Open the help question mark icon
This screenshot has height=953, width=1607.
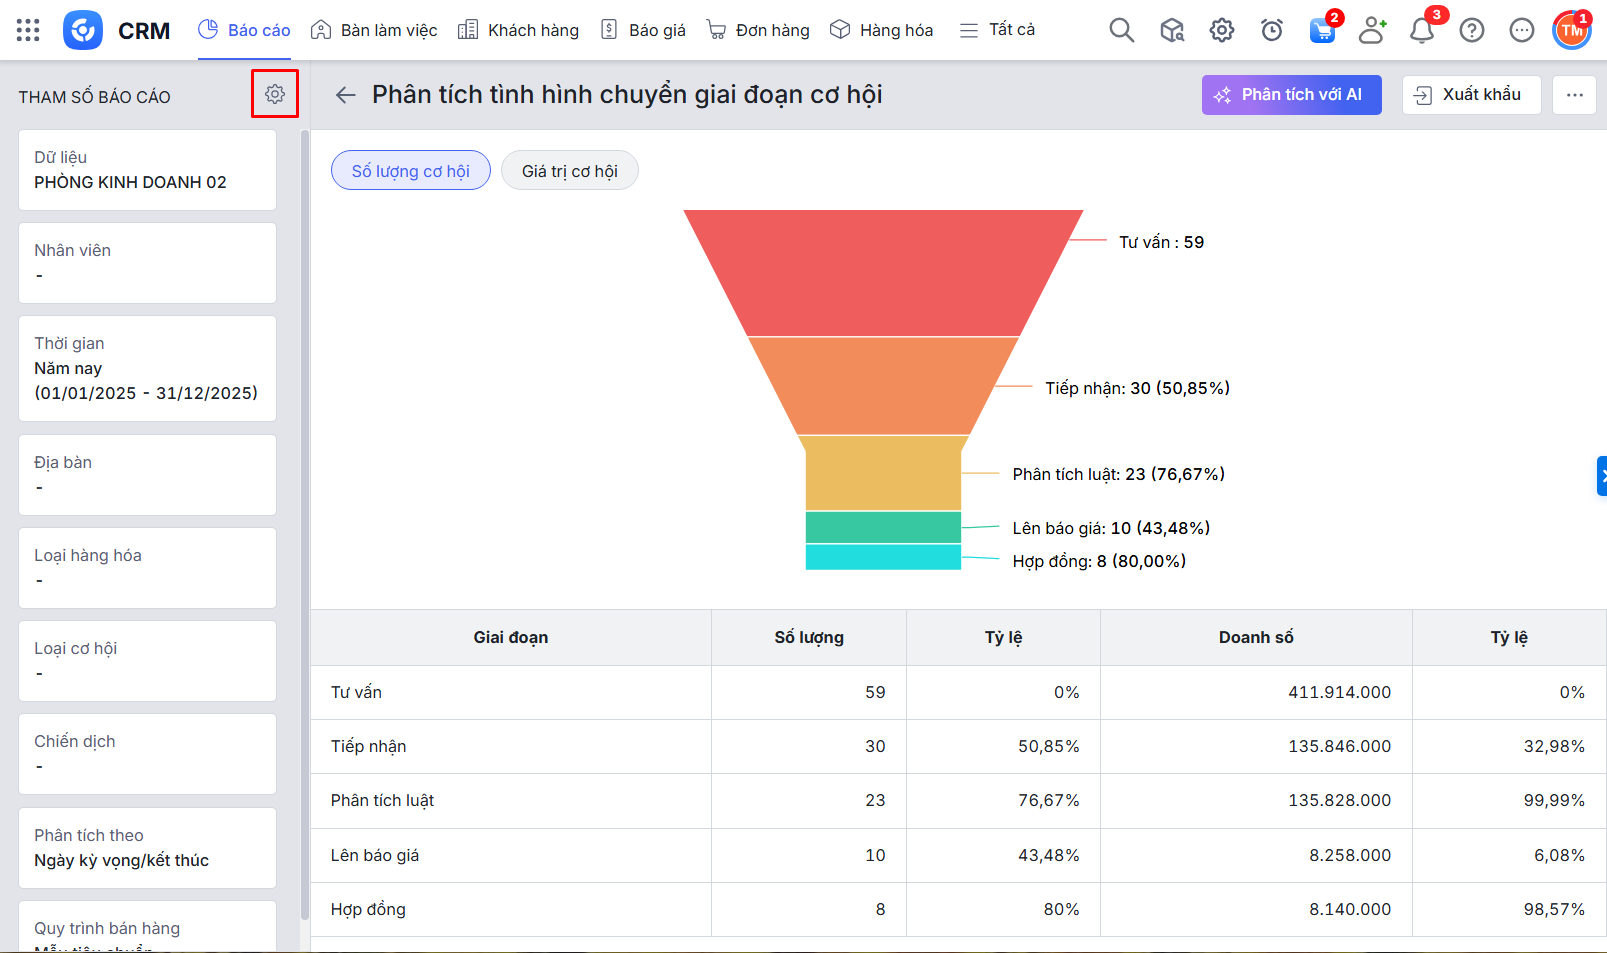pyautogui.click(x=1471, y=31)
